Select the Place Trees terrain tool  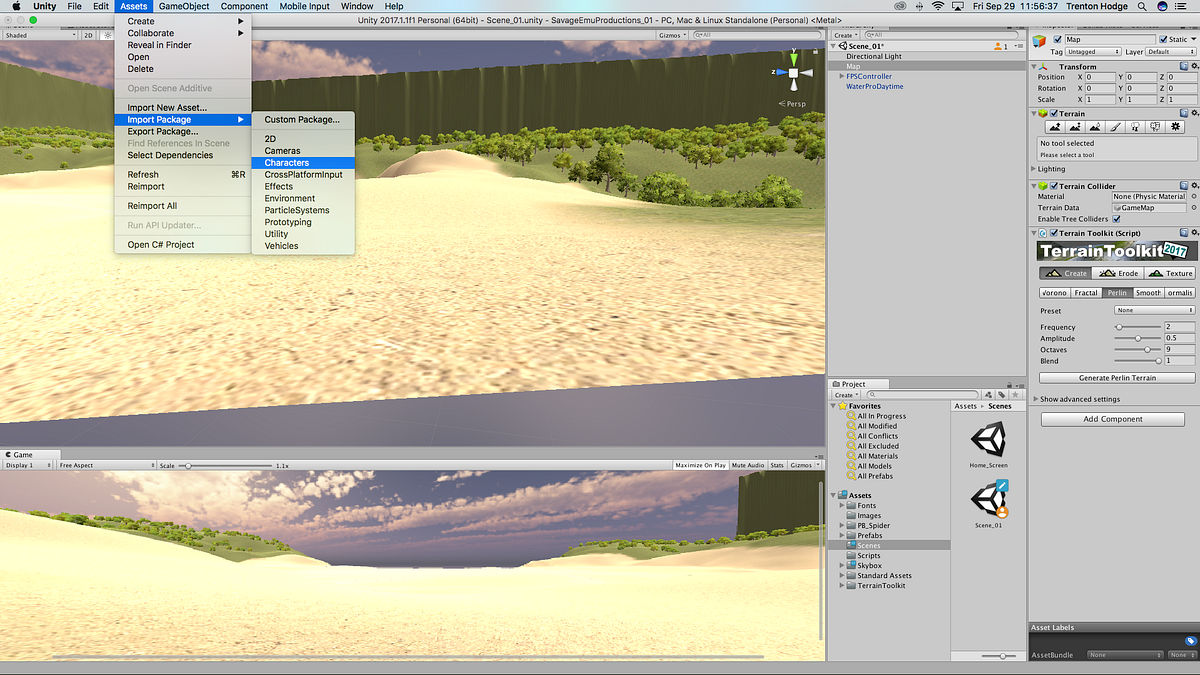click(x=1135, y=127)
